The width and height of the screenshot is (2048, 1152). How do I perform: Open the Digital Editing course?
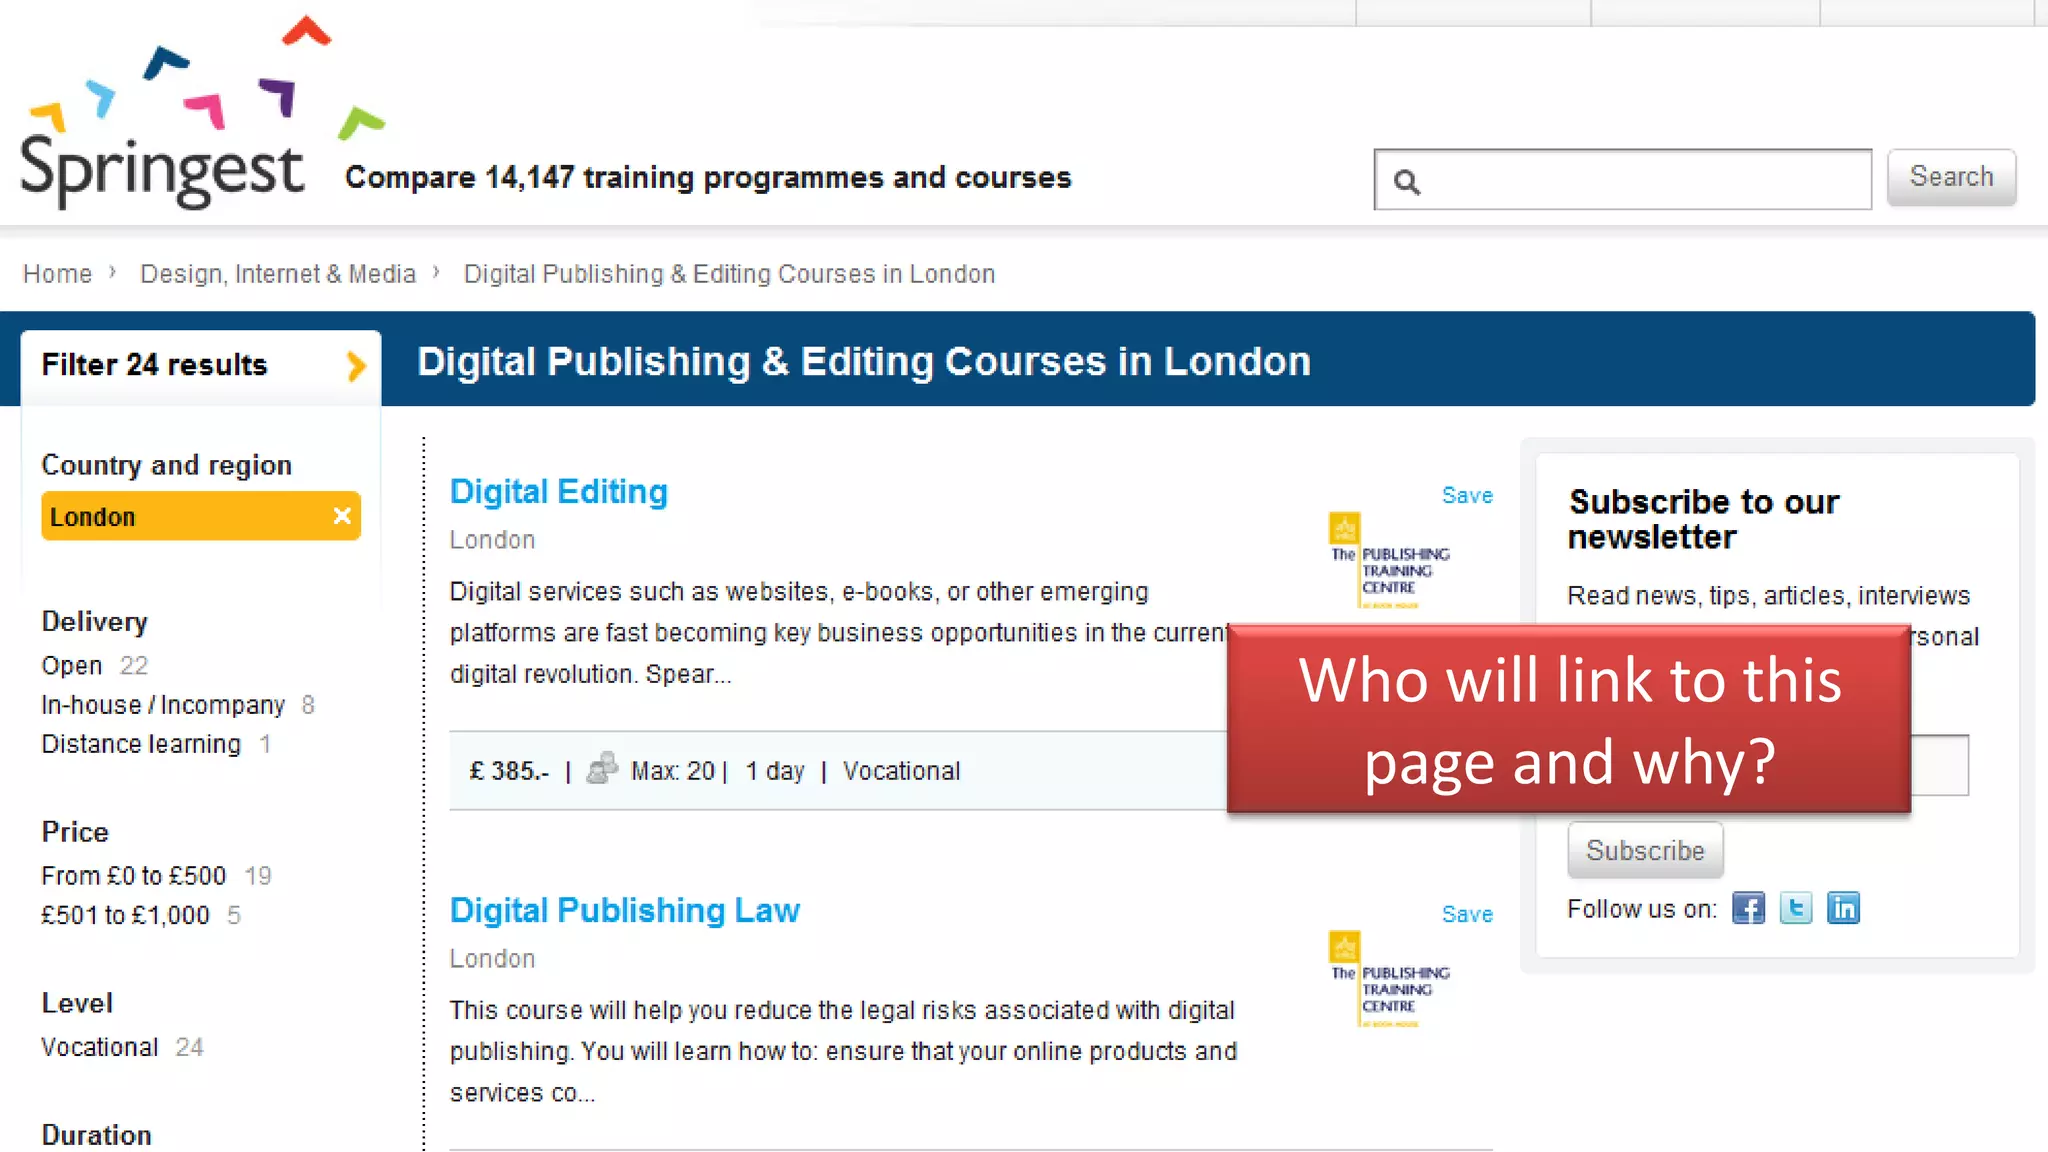(558, 492)
